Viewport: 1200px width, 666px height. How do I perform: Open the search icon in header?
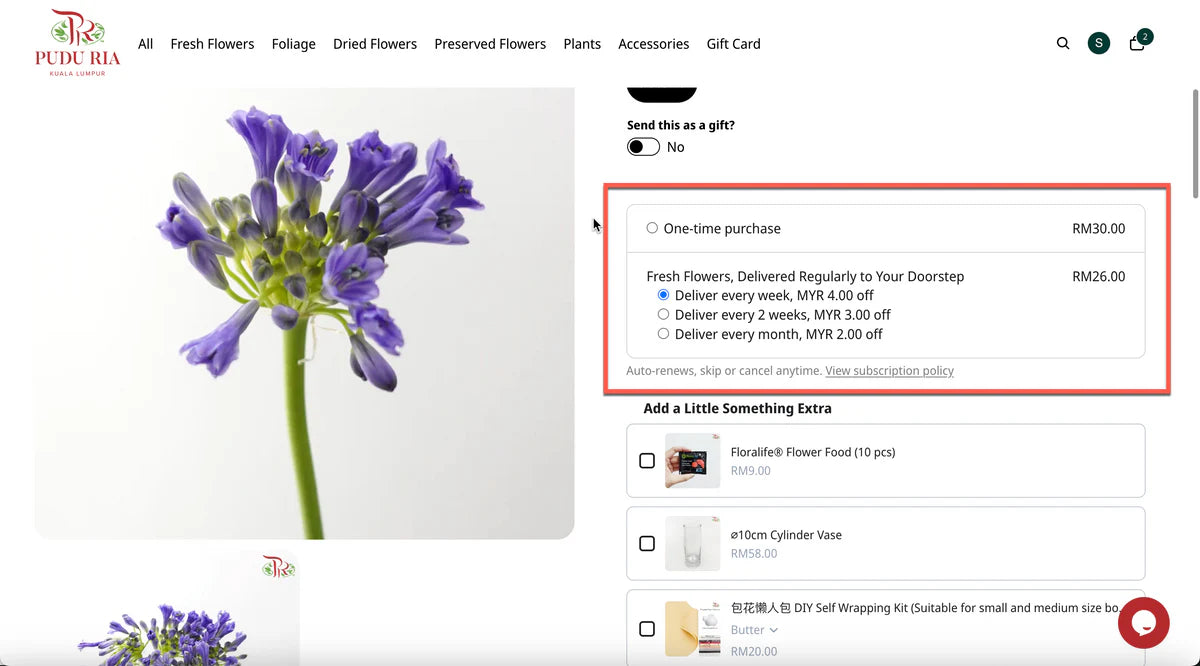pos(1063,43)
